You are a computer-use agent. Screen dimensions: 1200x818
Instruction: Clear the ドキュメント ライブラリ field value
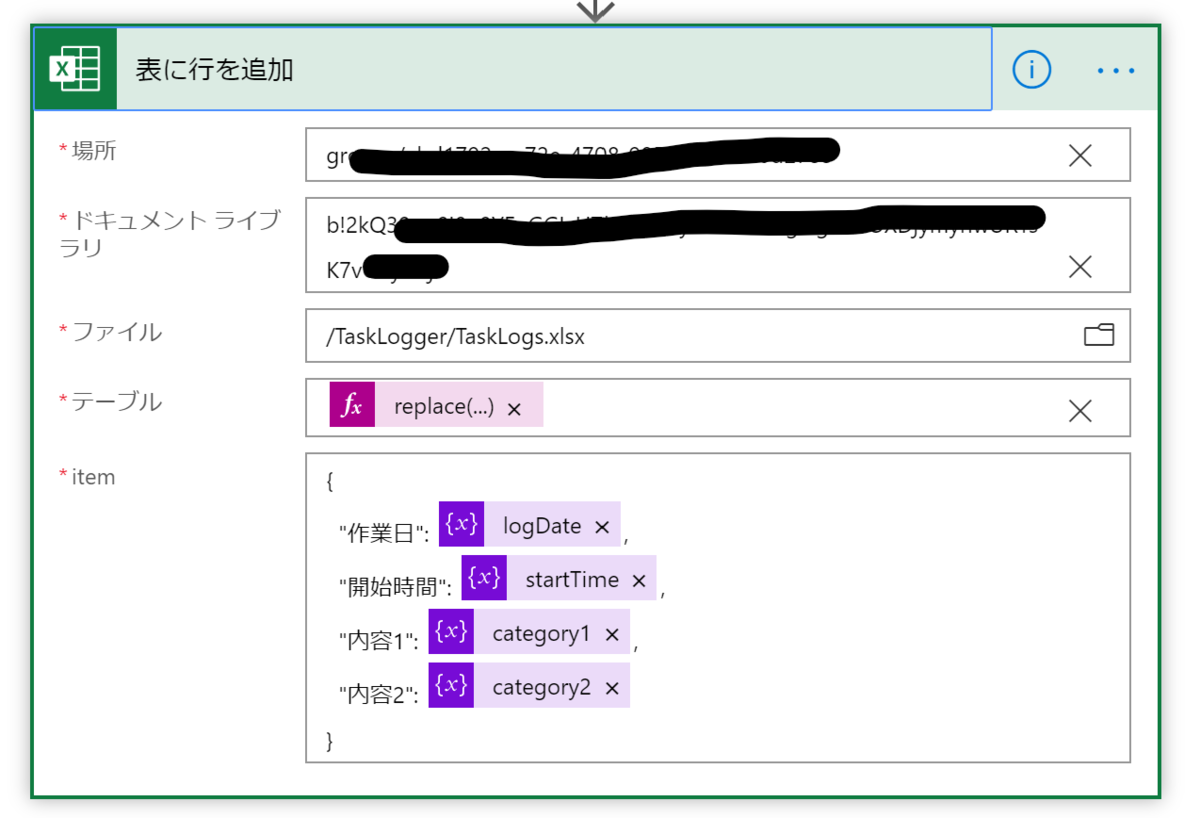pos(1080,267)
